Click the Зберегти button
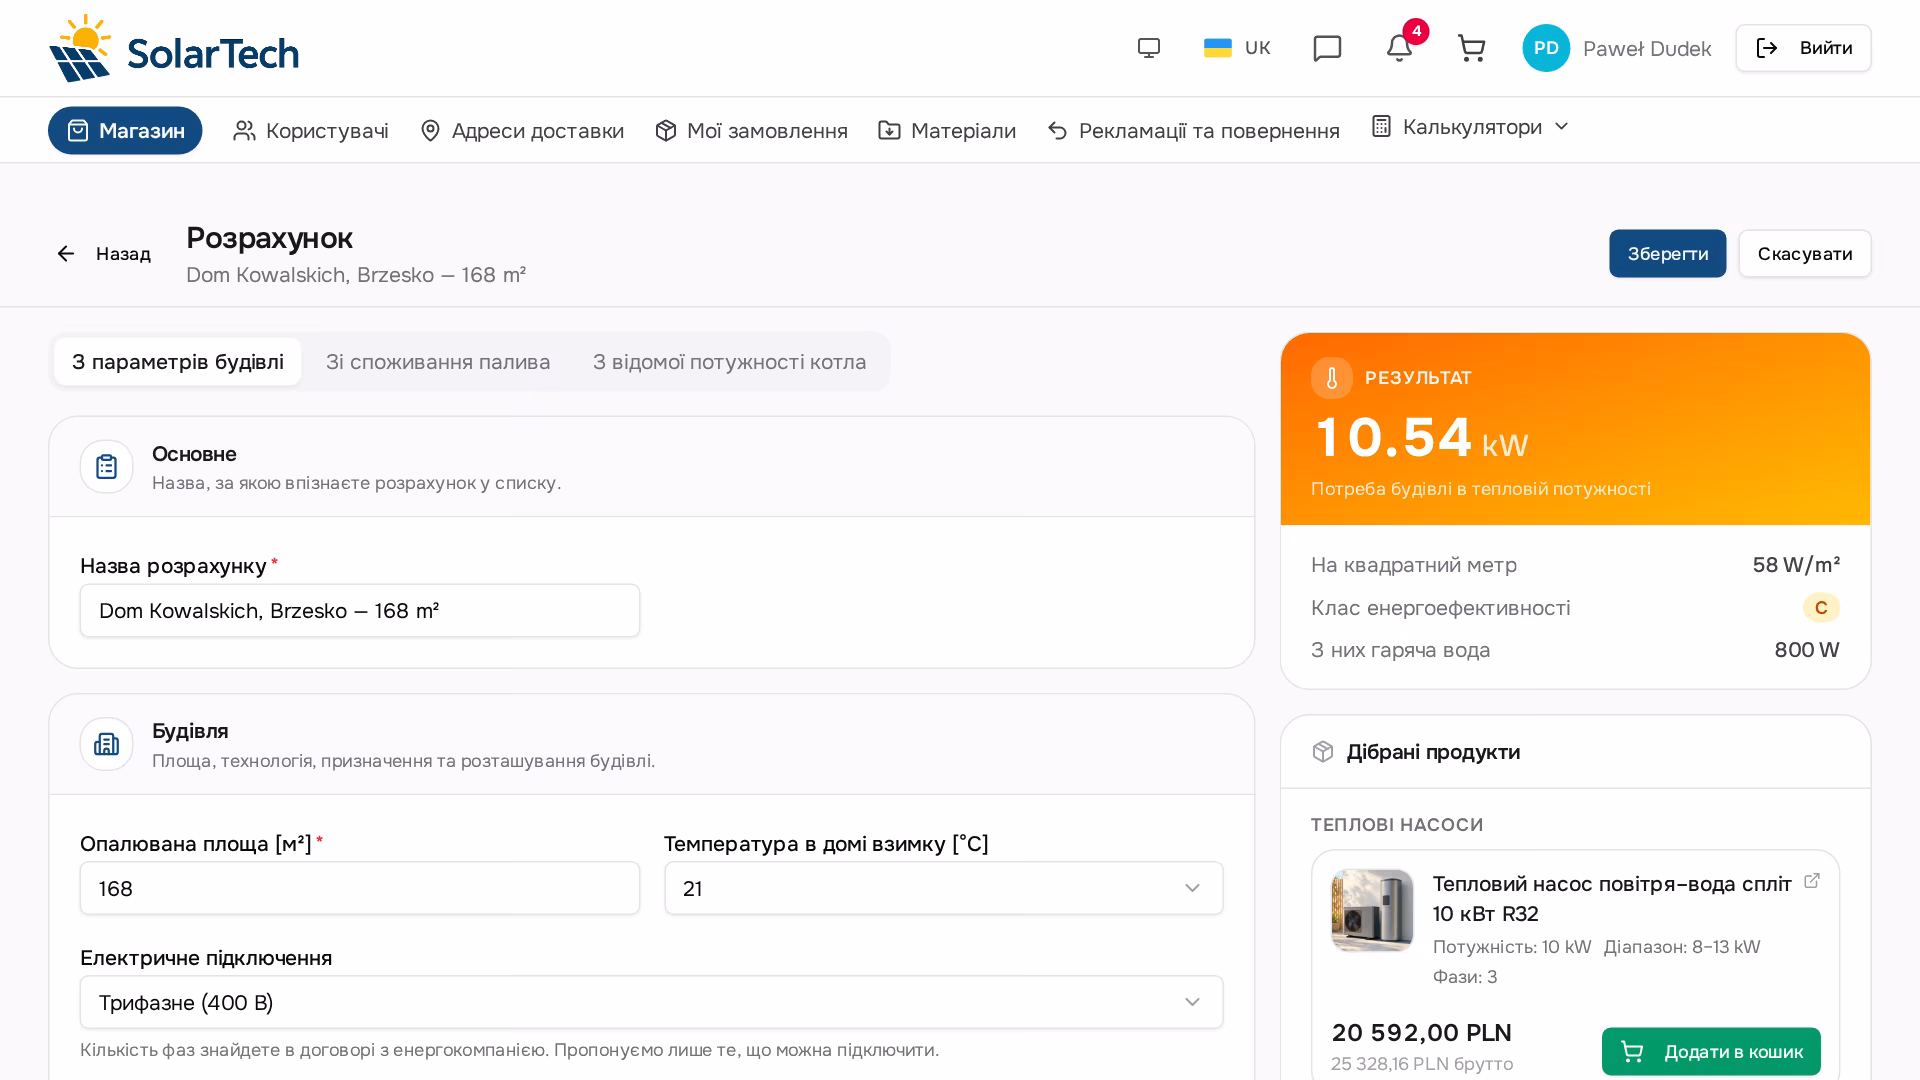1920x1080 pixels. (x=1667, y=254)
